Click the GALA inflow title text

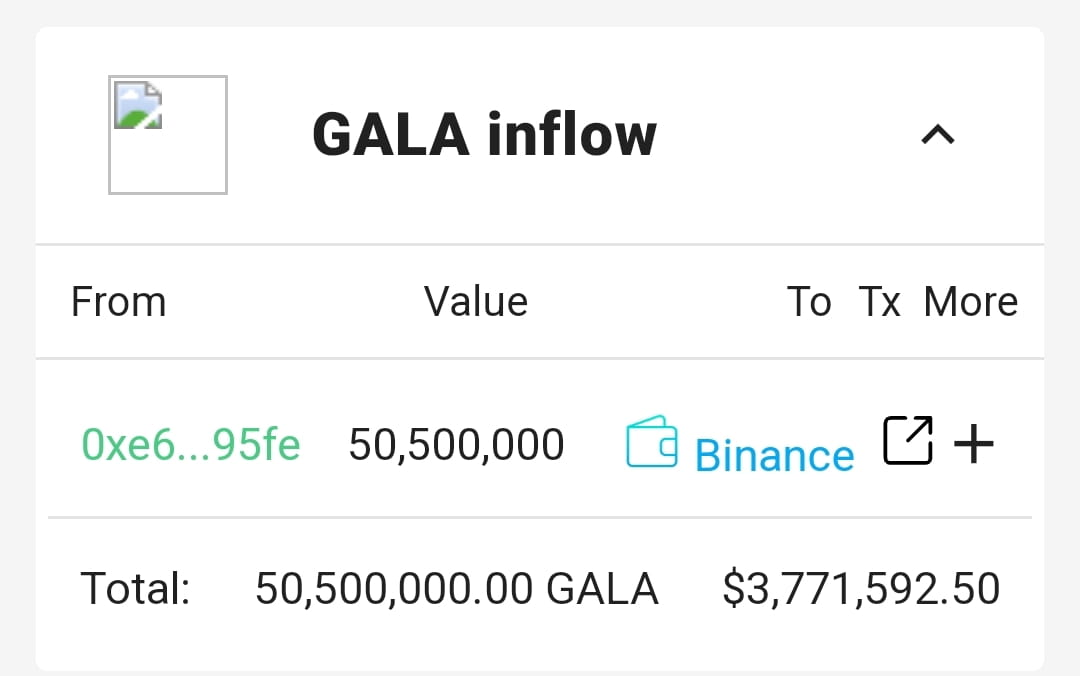[484, 133]
